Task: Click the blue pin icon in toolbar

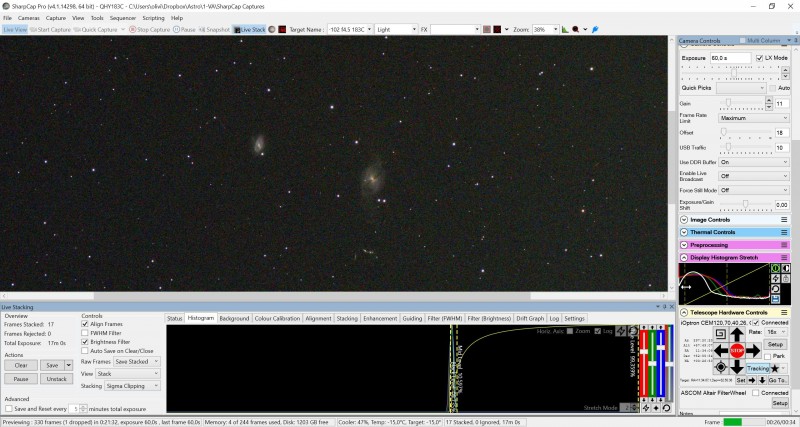Action: (x=595, y=30)
